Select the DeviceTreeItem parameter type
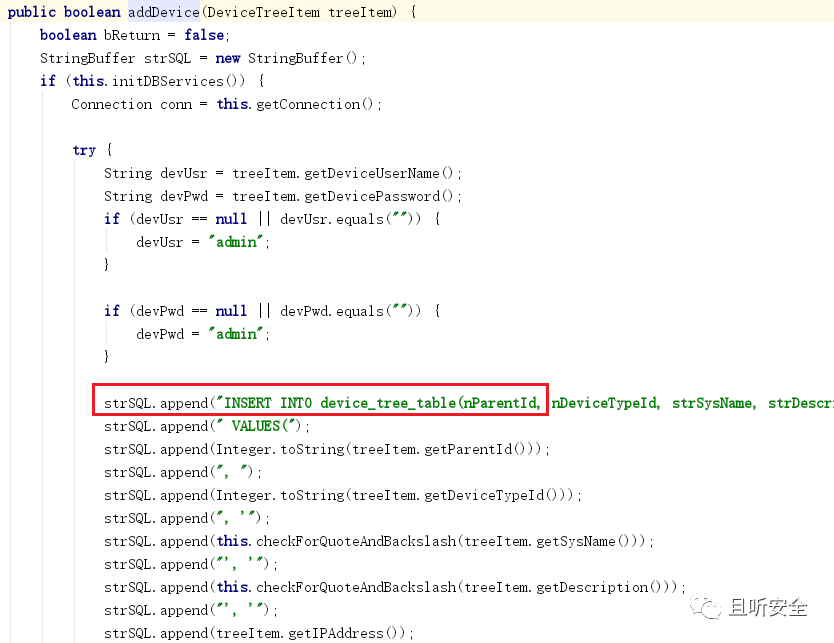834x643 pixels. coord(263,12)
